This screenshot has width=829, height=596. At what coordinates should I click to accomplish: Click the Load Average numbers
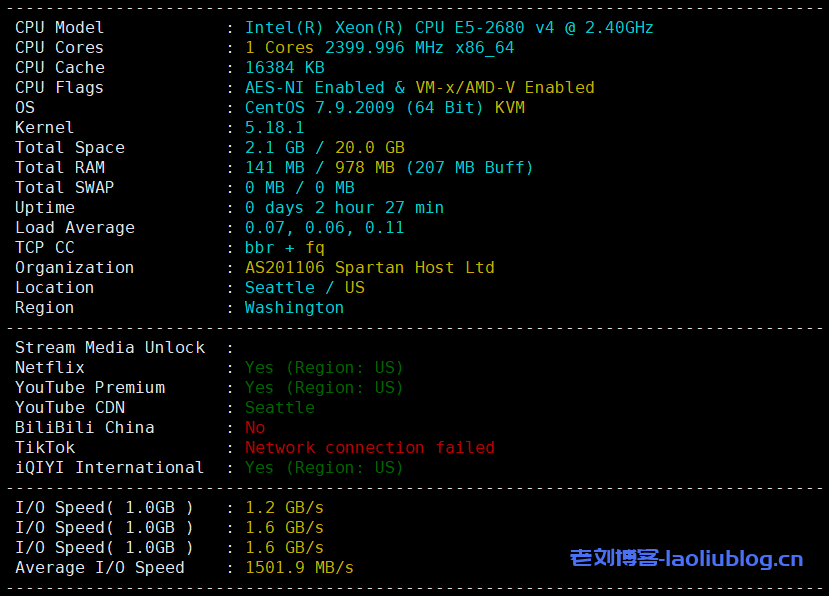[324, 227]
